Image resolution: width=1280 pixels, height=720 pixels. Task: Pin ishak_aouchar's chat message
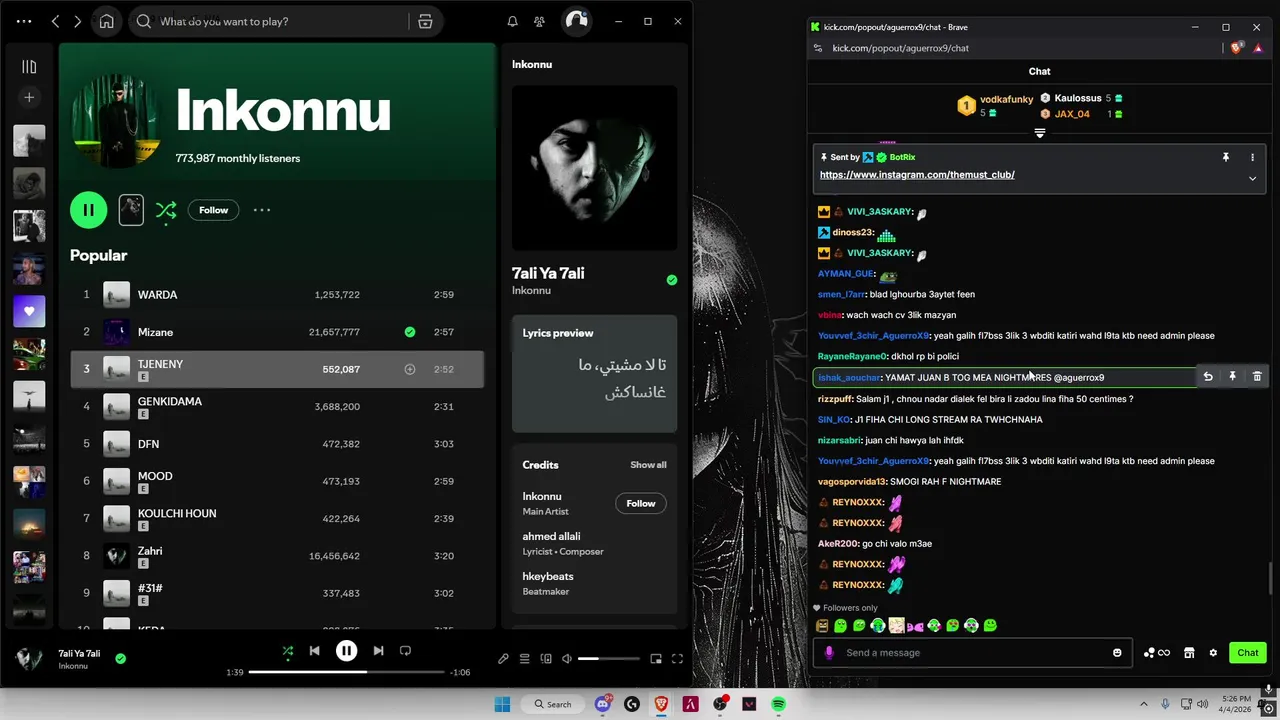(x=1233, y=377)
